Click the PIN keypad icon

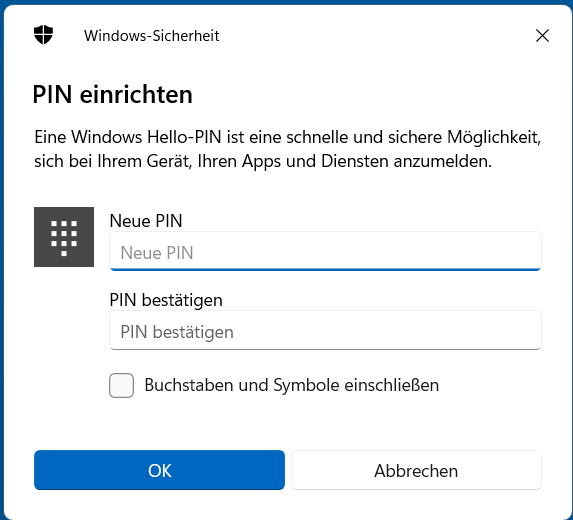coord(64,237)
